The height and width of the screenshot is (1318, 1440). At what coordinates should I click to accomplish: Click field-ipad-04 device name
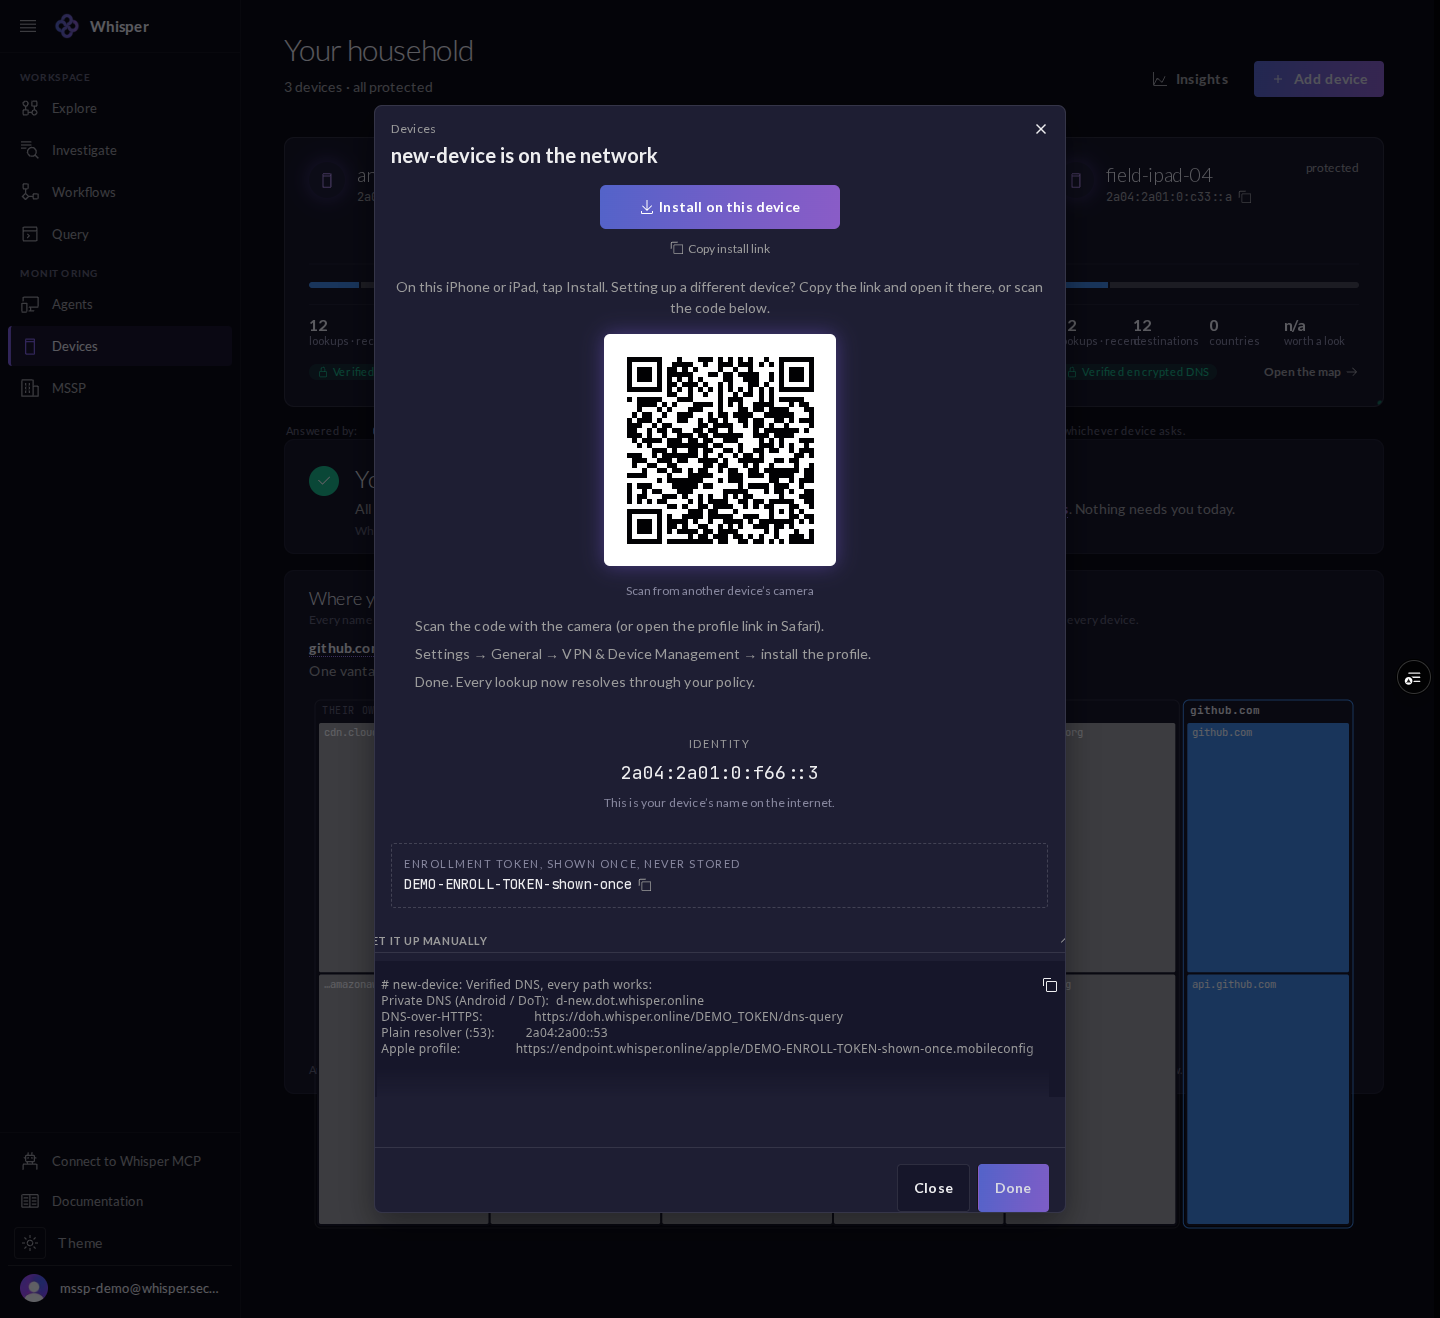[x=1159, y=175]
